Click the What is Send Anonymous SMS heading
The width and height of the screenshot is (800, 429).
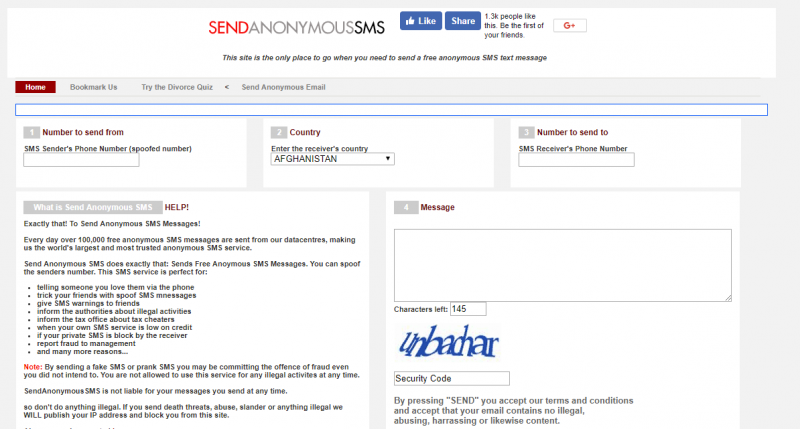click(93, 207)
